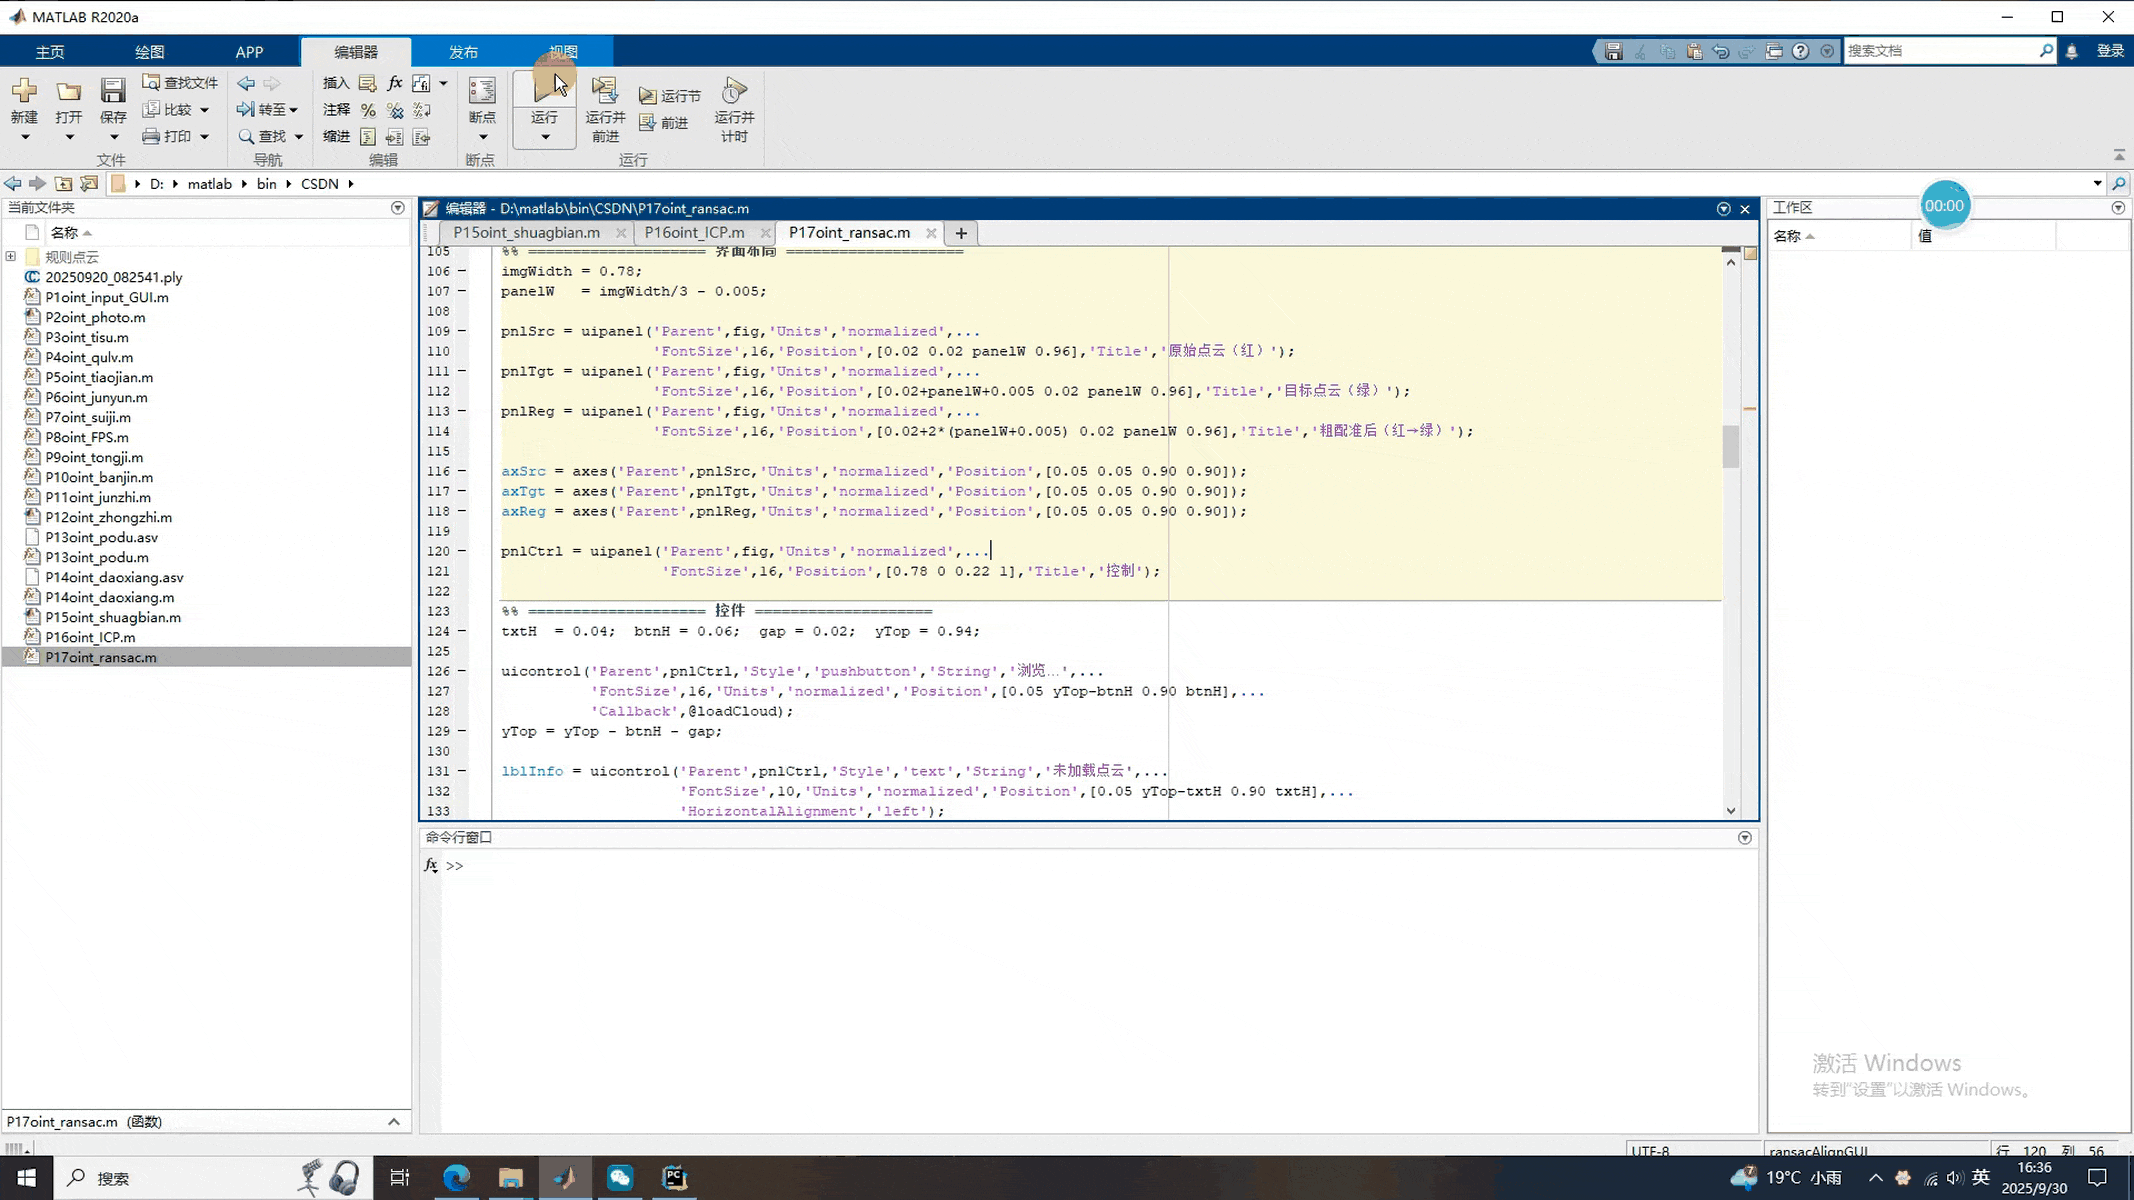Click the Run and Advance (运行并前进) icon

point(604,92)
